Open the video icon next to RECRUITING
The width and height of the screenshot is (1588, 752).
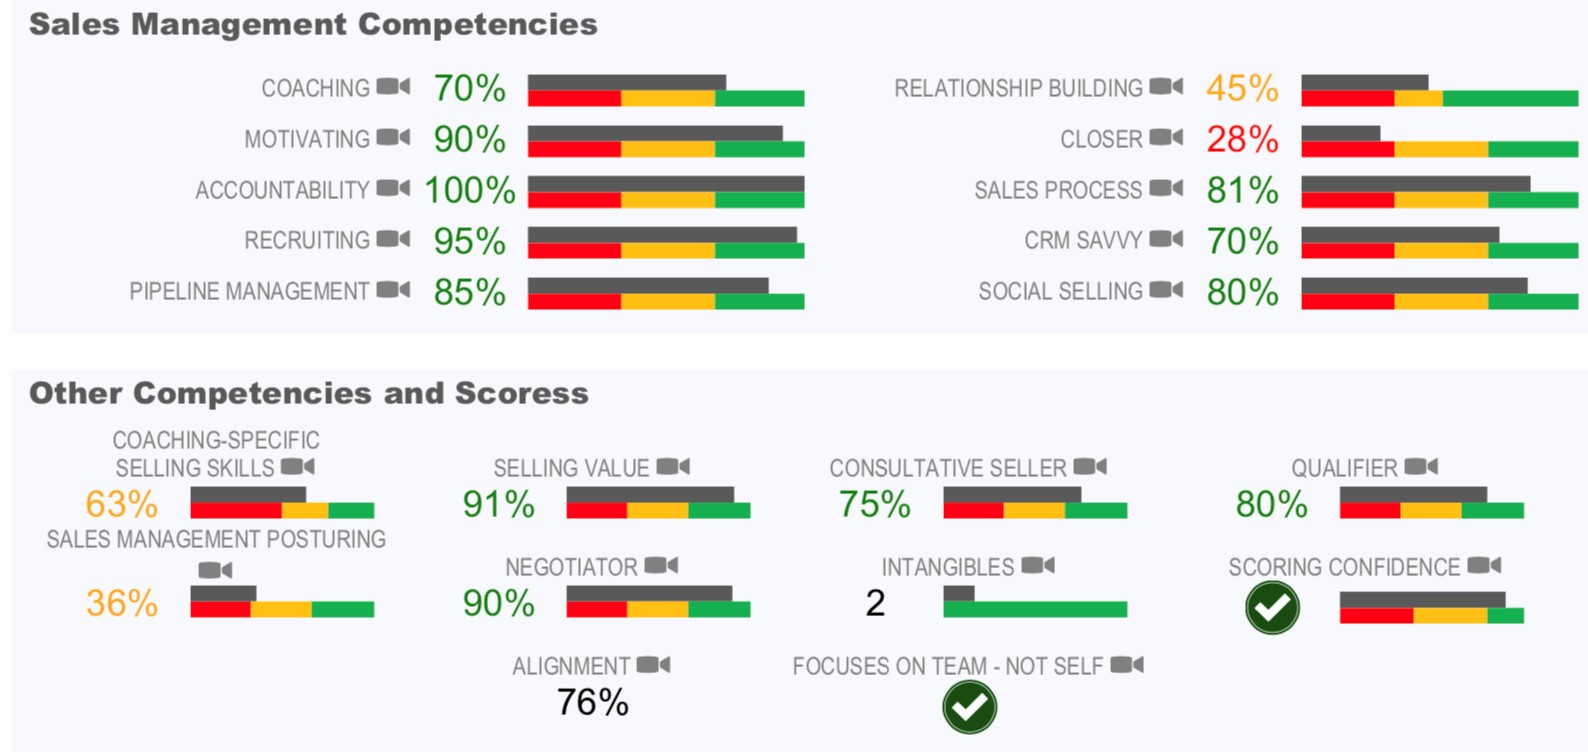pos(393,239)
